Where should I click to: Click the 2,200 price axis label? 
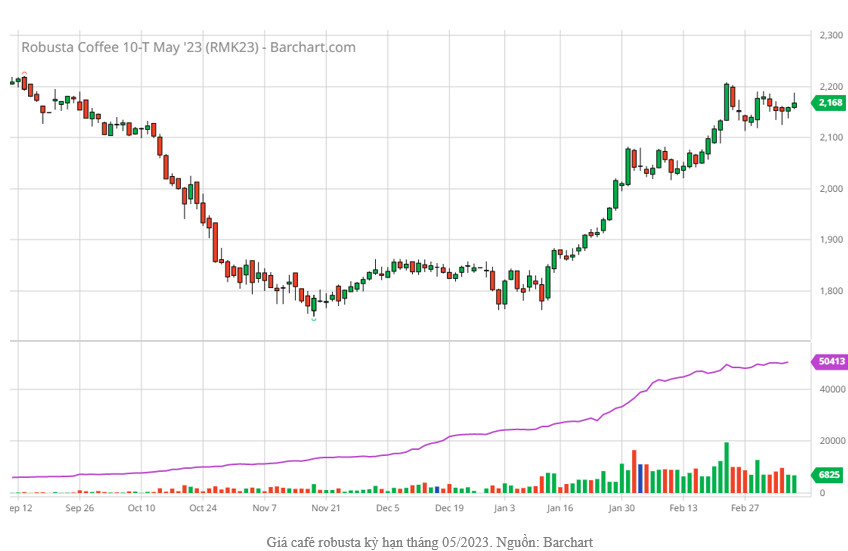[x=831, y=87]
